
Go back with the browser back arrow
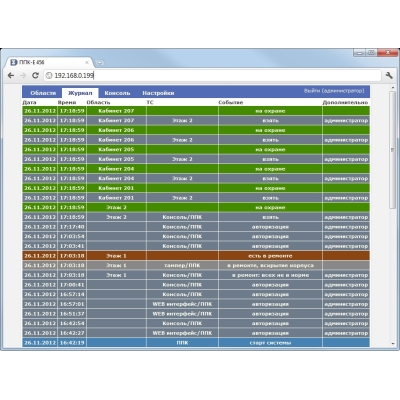(x=11, y=76)
